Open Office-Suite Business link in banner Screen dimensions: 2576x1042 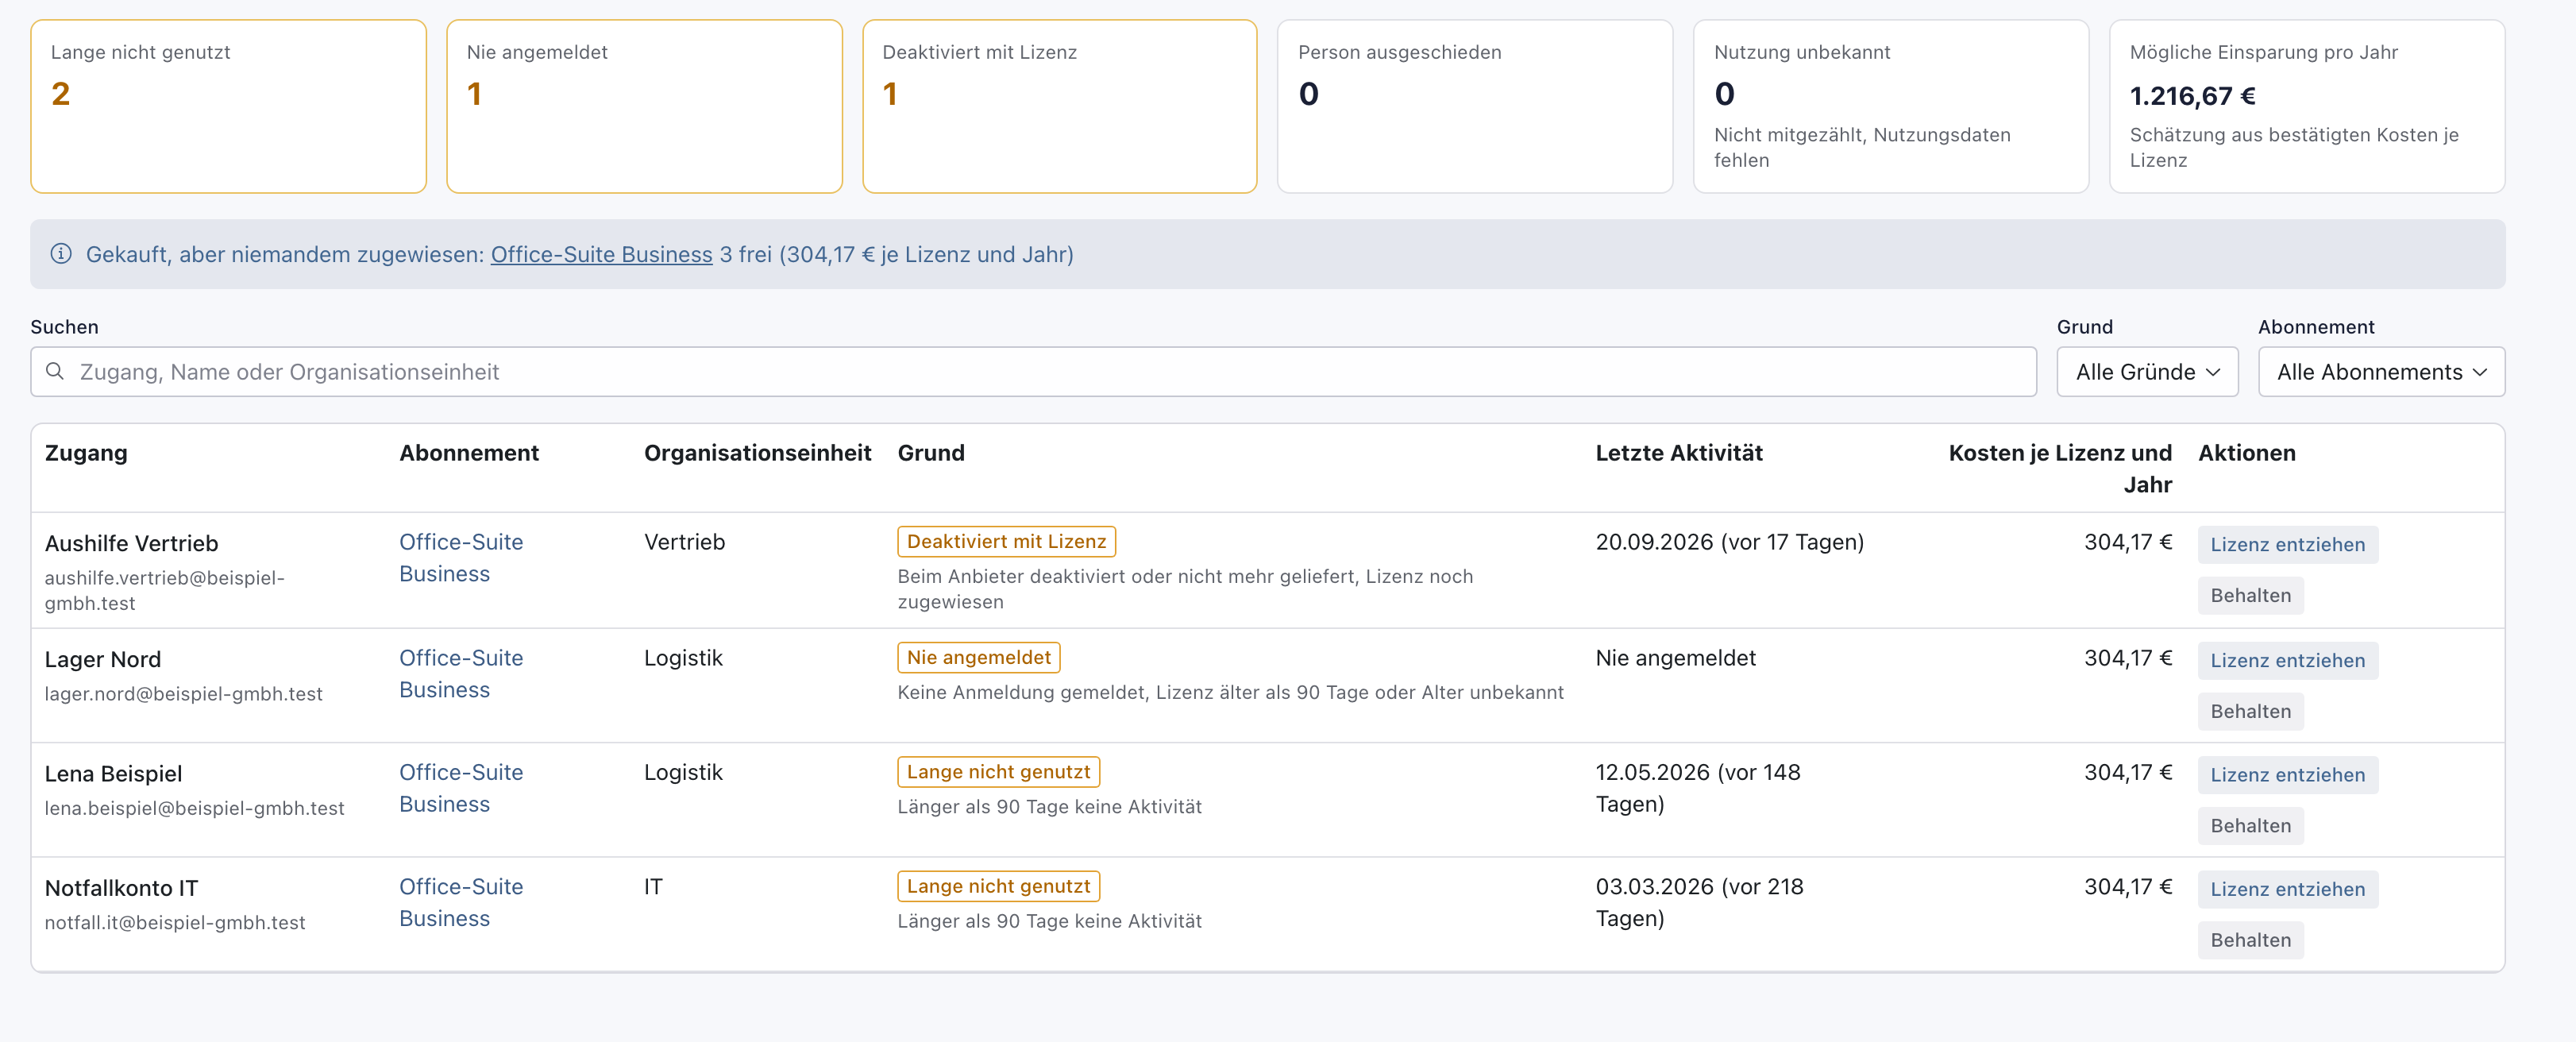pyautogui.click(x=601, y=254)
